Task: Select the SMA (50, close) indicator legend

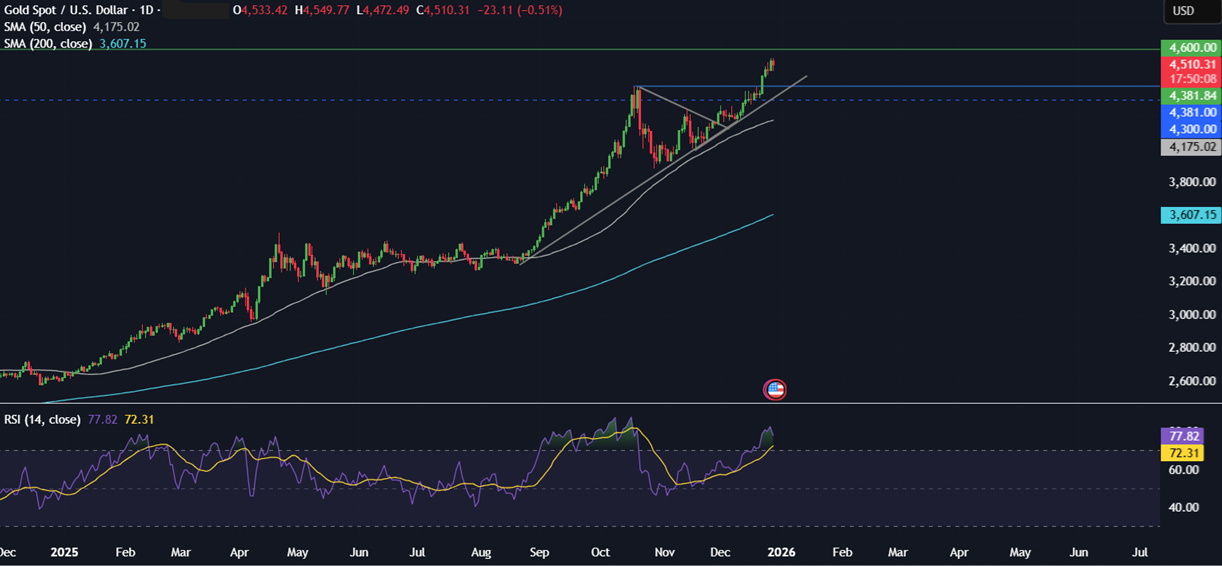Action: 46,27
